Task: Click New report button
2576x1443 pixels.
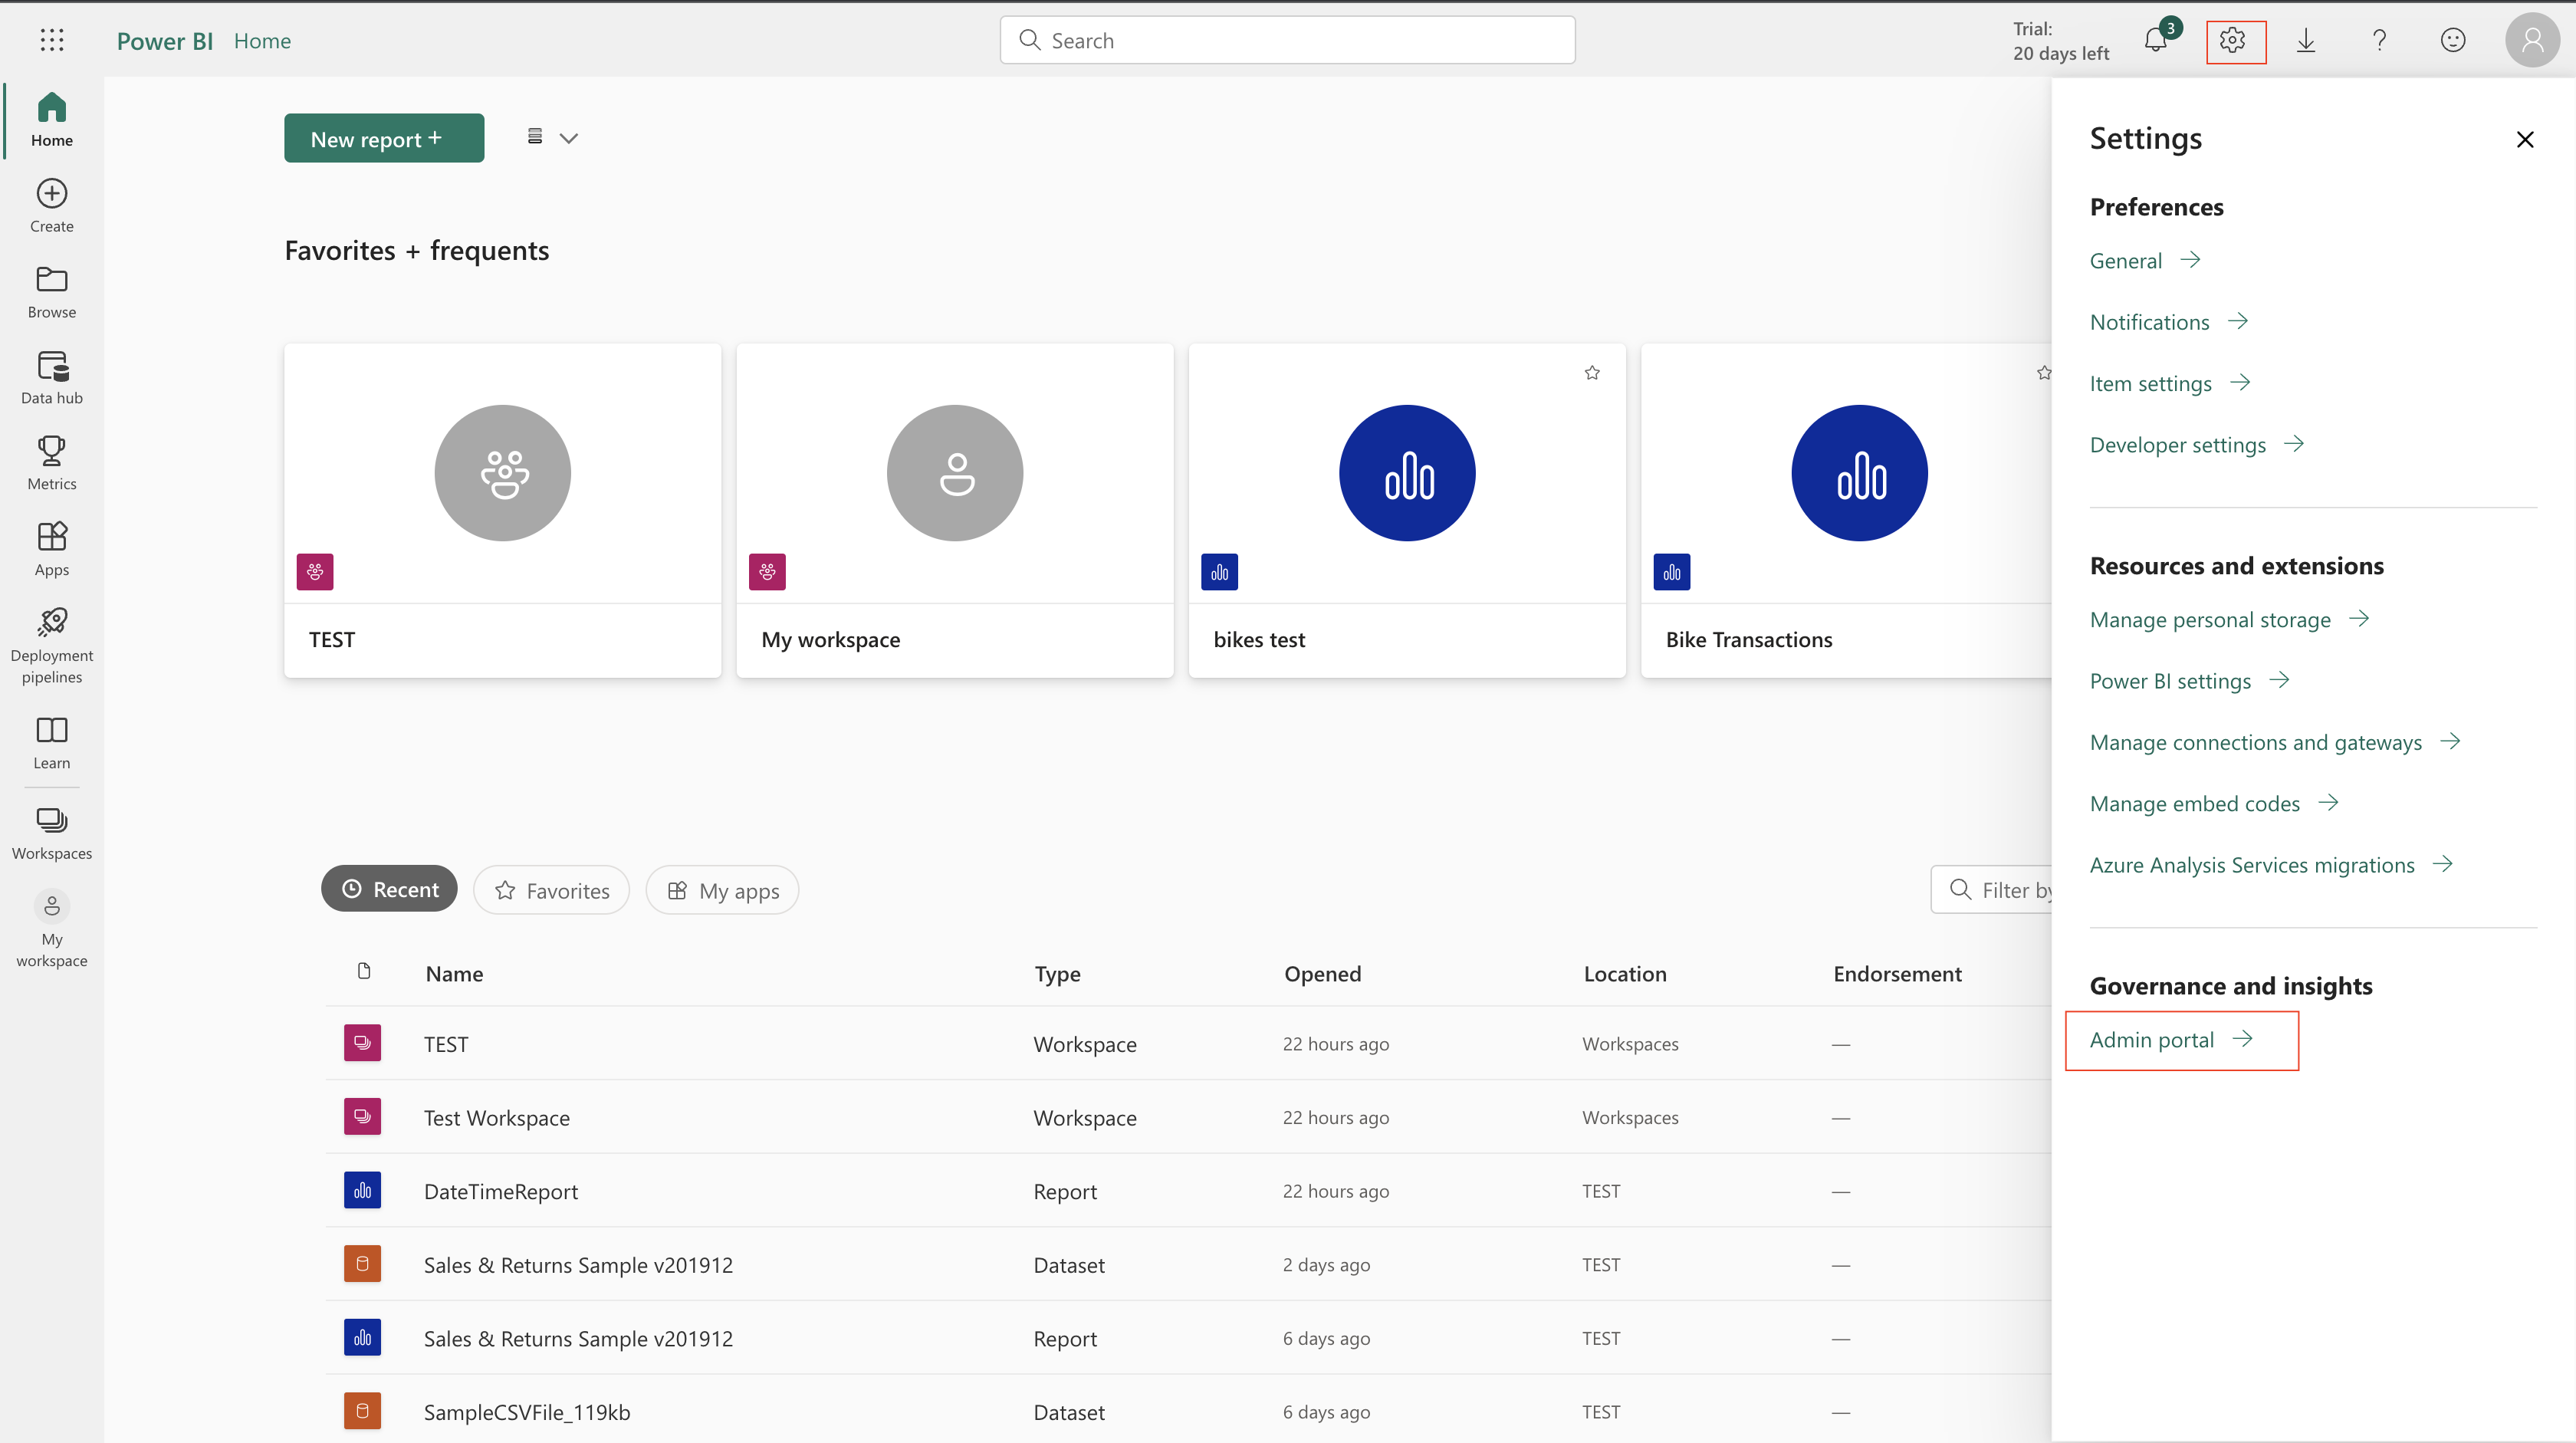Action: tap(384, 138)
